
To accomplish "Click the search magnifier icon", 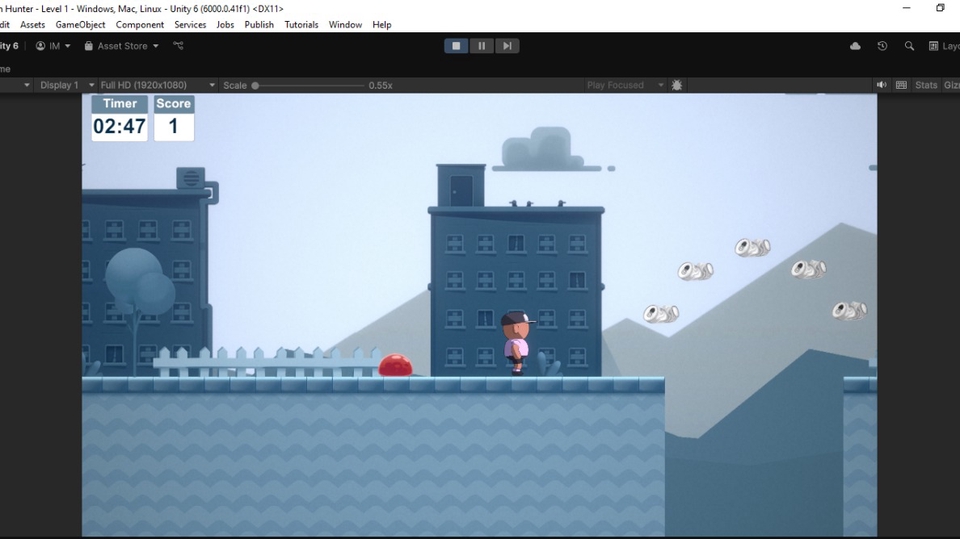I will pyautogui.click(x=909, y=46).
